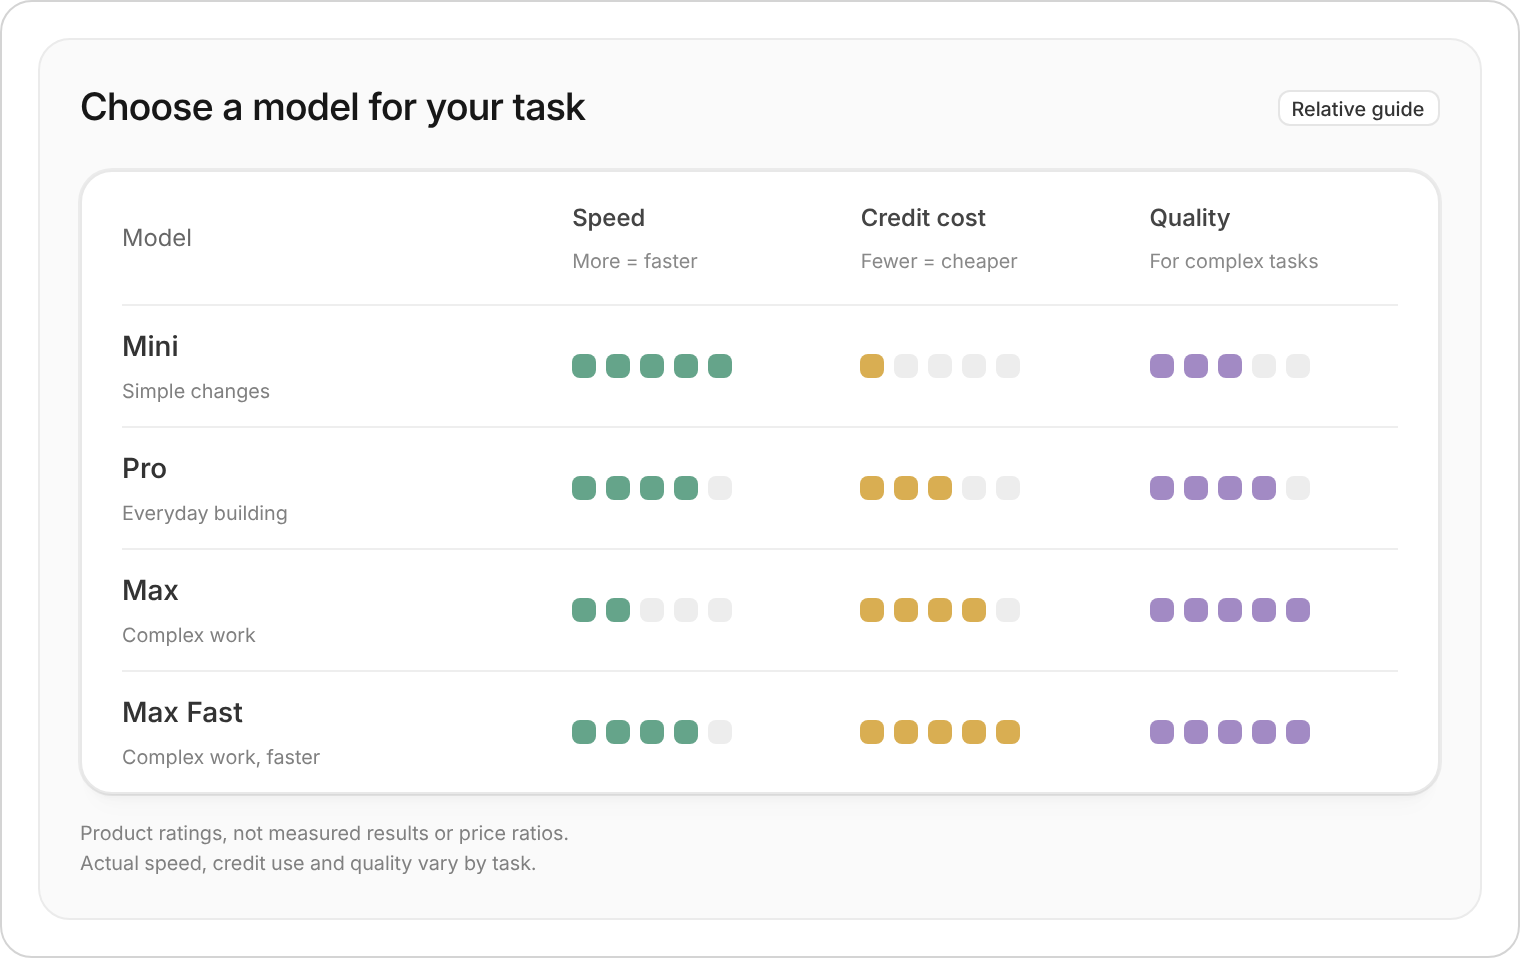Viewport: 1520px width, 958px height.
Task: Click the 'Complex work, faster' description
Action: (221, 757)
